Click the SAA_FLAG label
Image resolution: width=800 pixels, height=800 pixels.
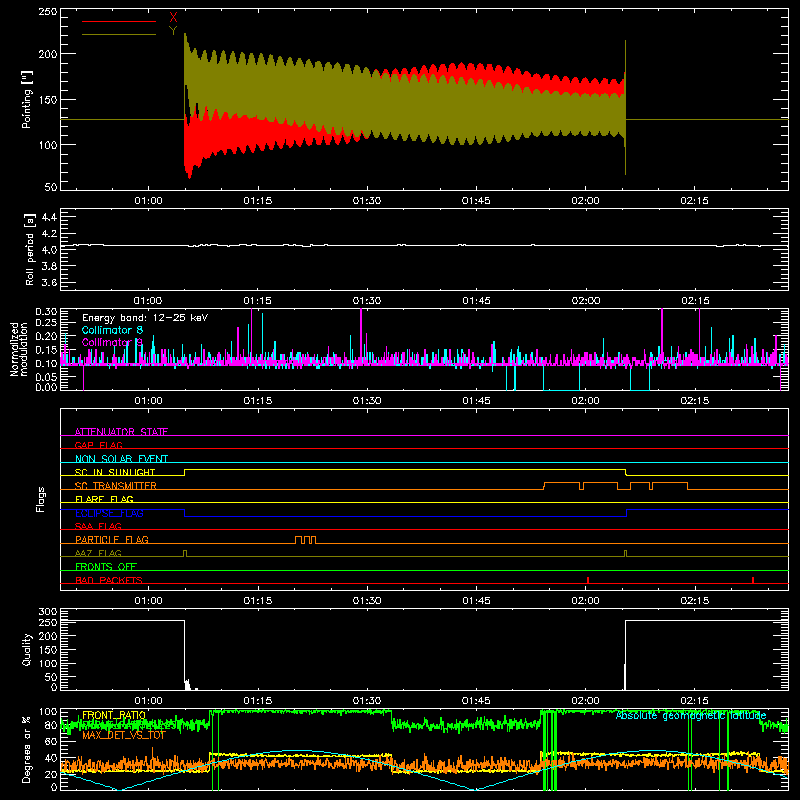point(98,526)
